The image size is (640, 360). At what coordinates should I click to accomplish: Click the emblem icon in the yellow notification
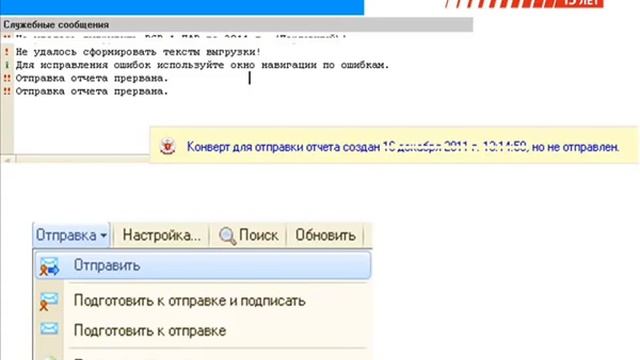pos(167,146)
